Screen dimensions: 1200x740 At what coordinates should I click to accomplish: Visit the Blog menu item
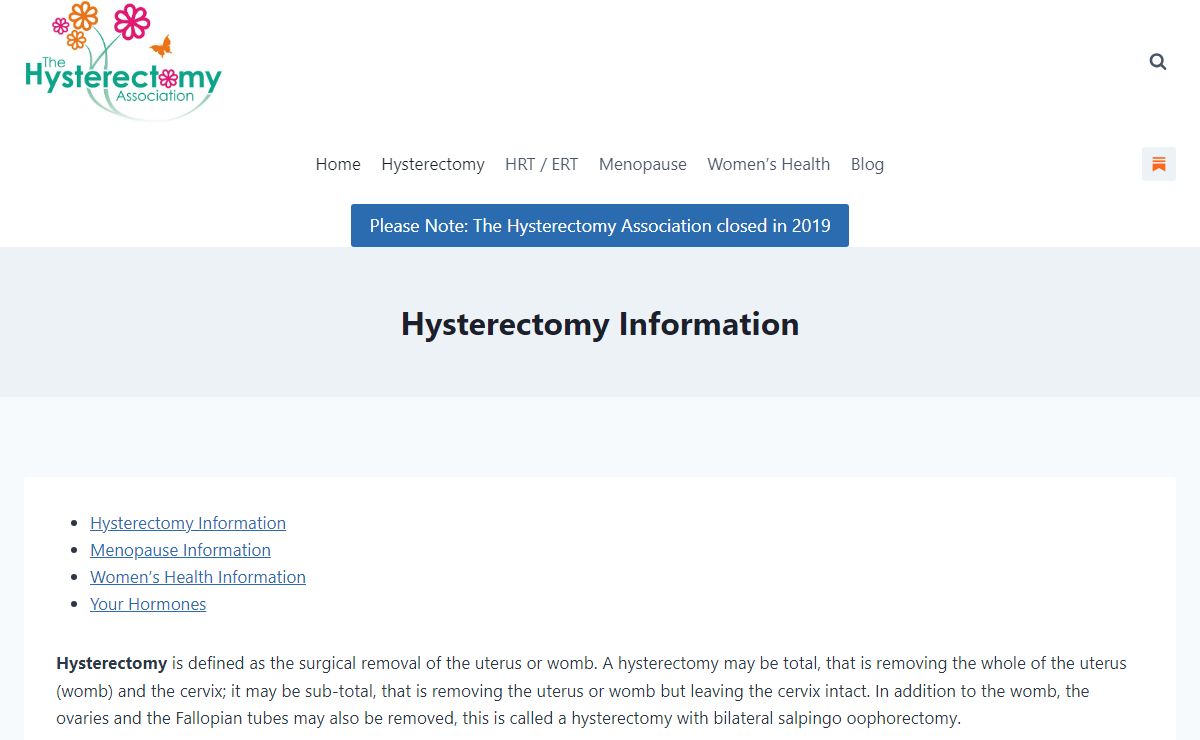click(867, 164)
